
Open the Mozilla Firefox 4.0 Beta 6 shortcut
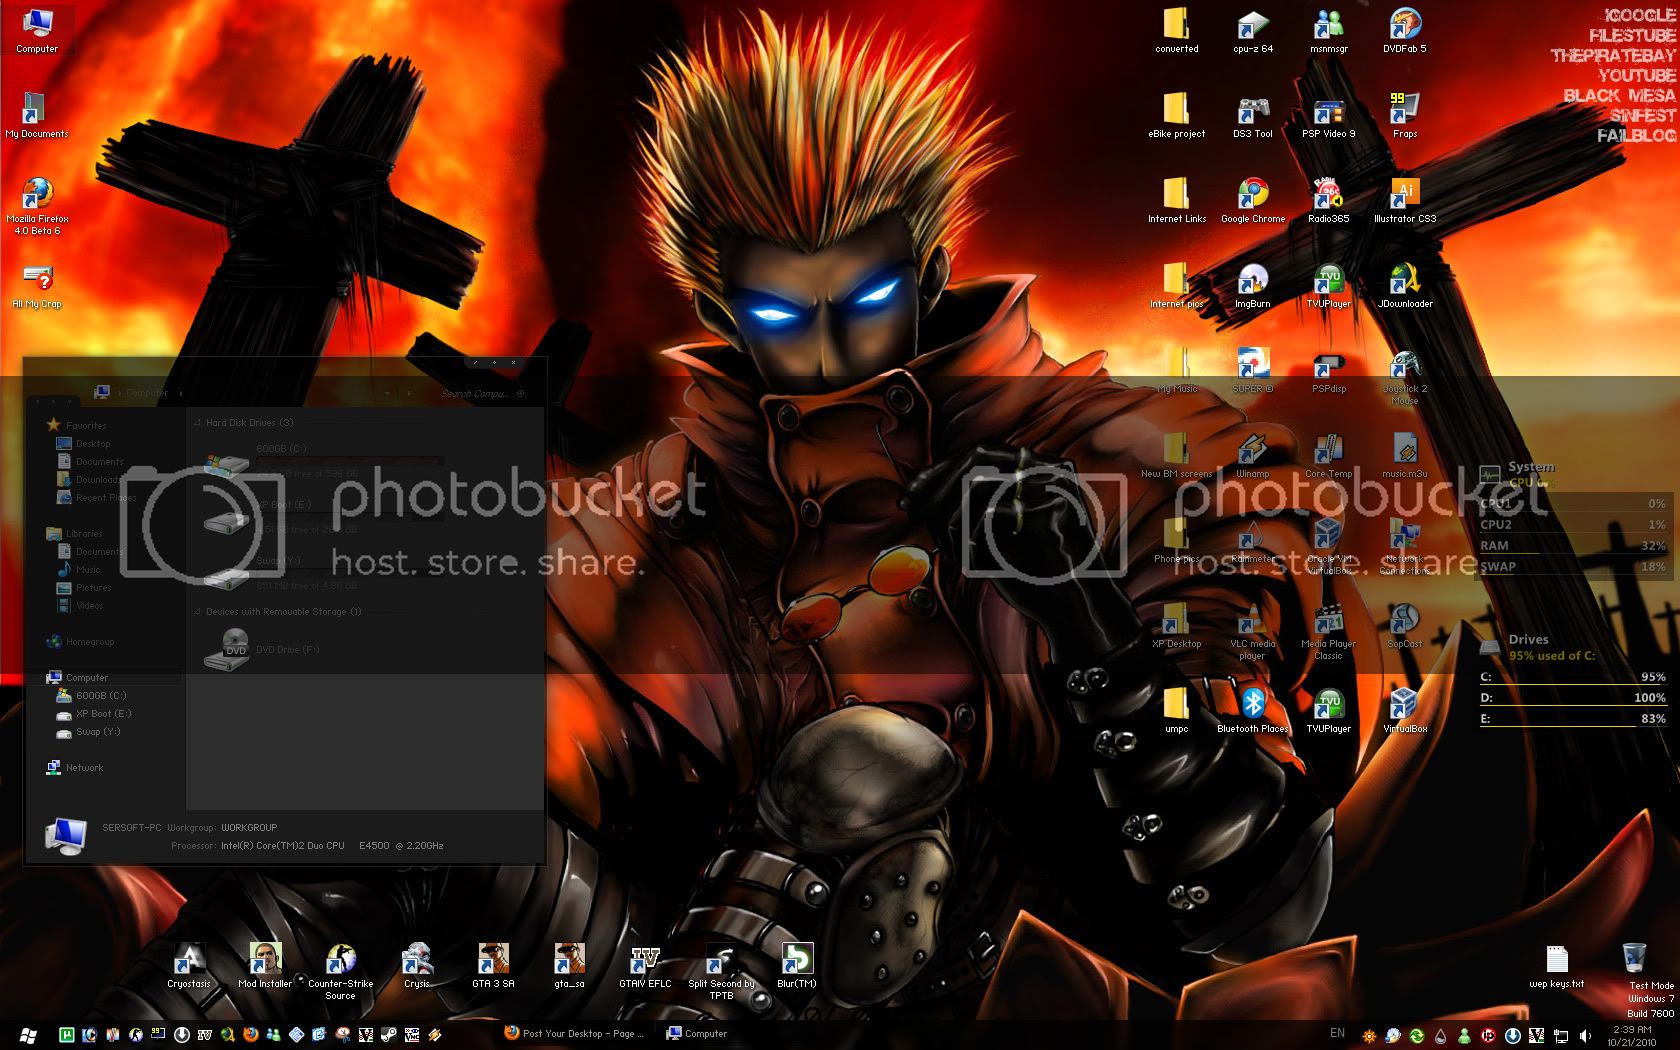[38, 196]
